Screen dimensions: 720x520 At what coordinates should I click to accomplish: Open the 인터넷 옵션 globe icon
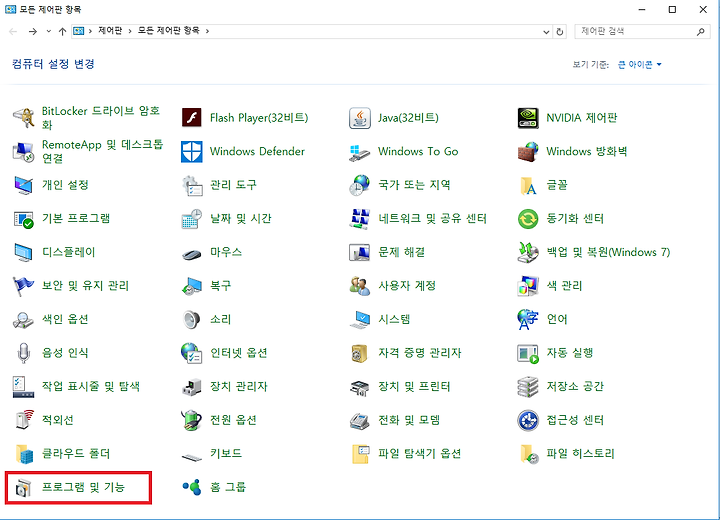tap(191, 353)
